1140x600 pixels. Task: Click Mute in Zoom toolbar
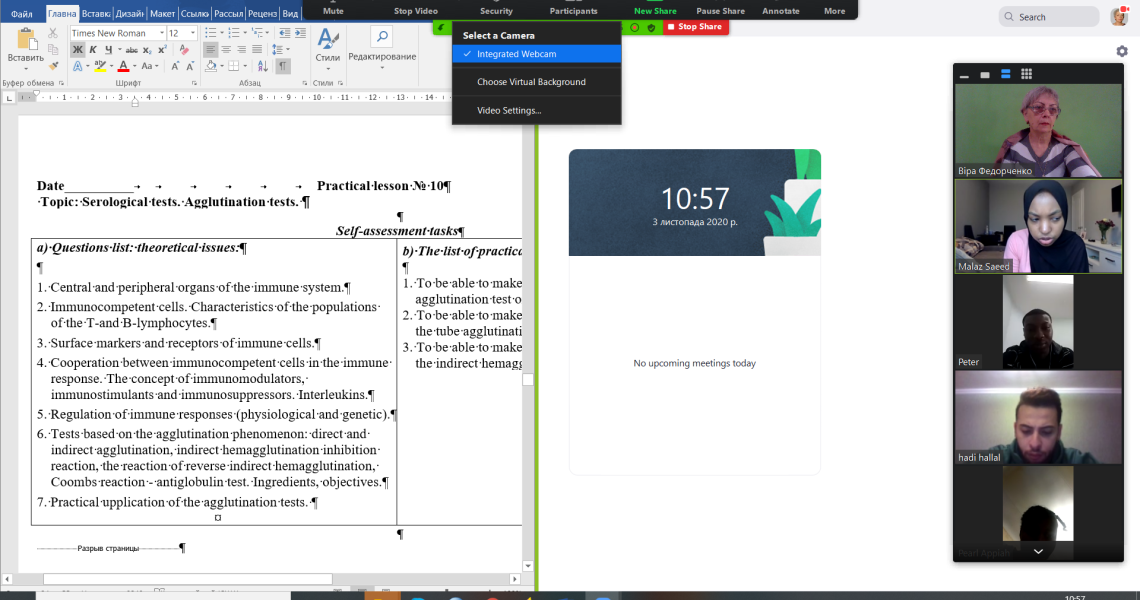(333, 9)
